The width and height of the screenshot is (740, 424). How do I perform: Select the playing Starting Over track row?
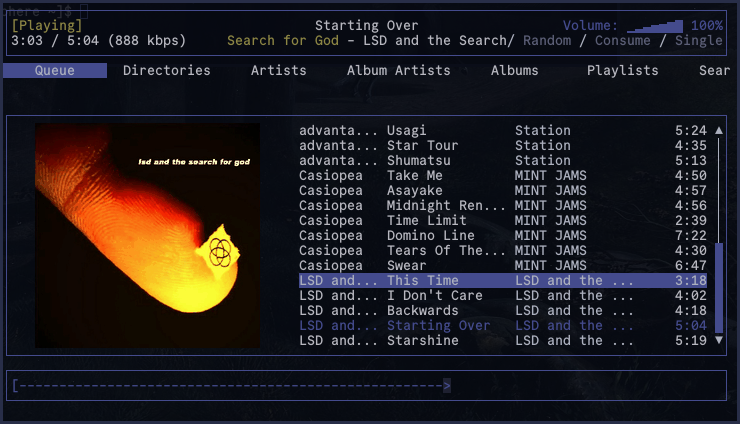(x=503, y=325)
